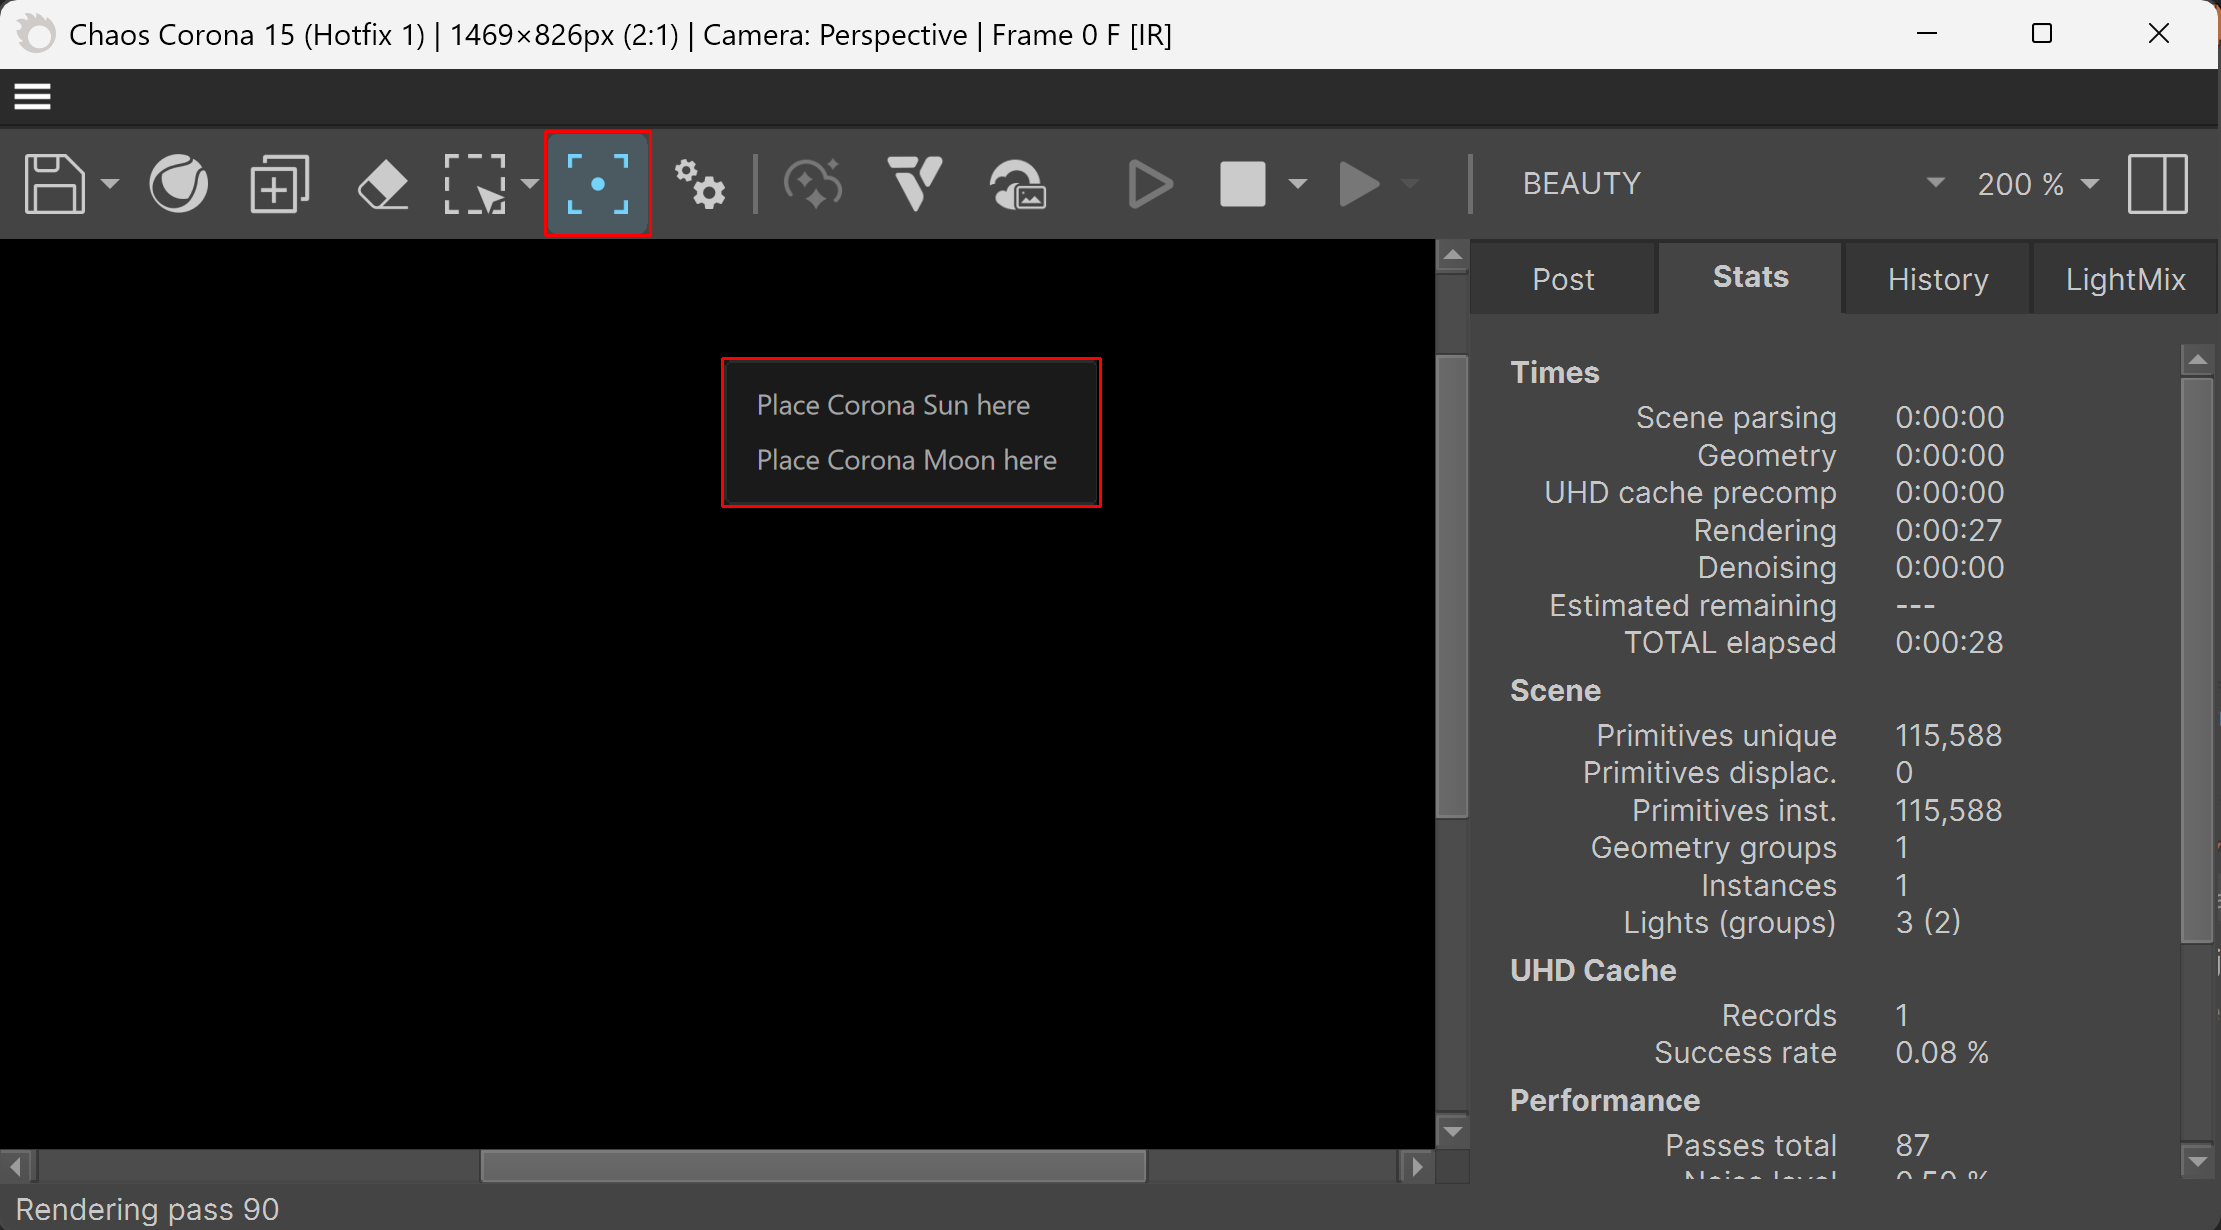Open the double-gear render settings icon
This screenshot has width=2221, height=1230.
(699, 184)
